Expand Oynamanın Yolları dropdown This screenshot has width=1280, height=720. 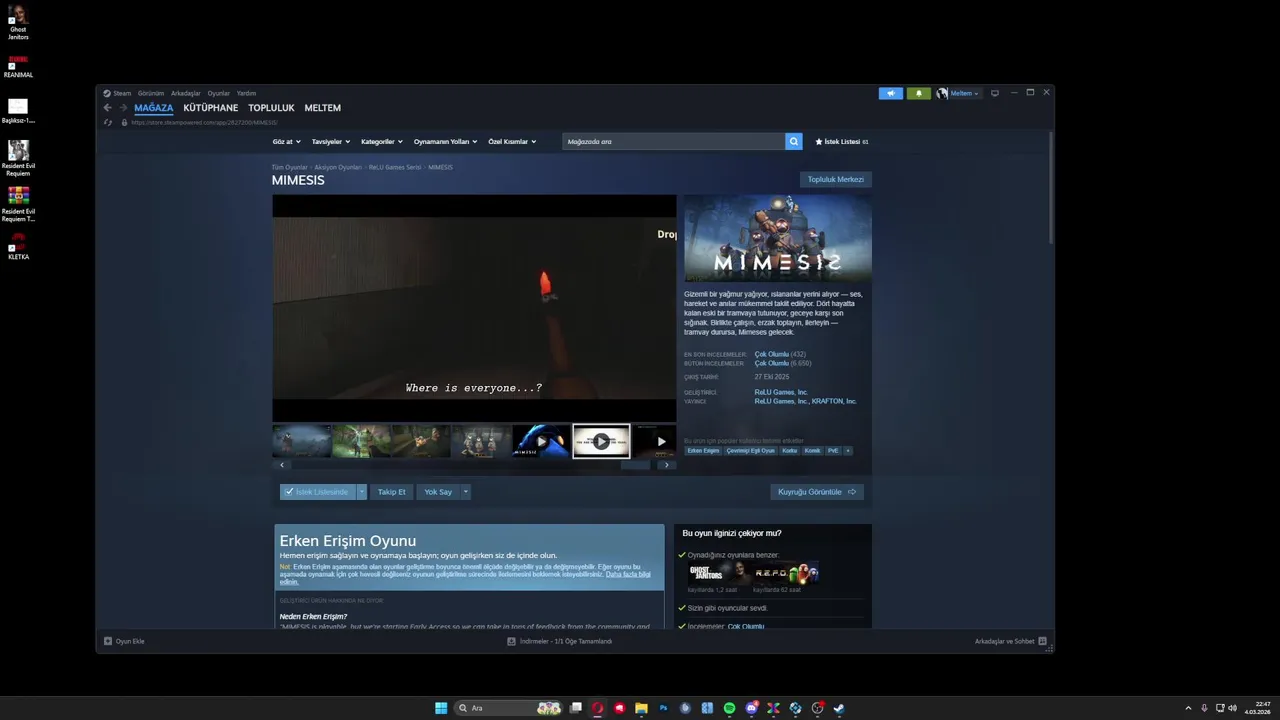(x=444, y=142)
